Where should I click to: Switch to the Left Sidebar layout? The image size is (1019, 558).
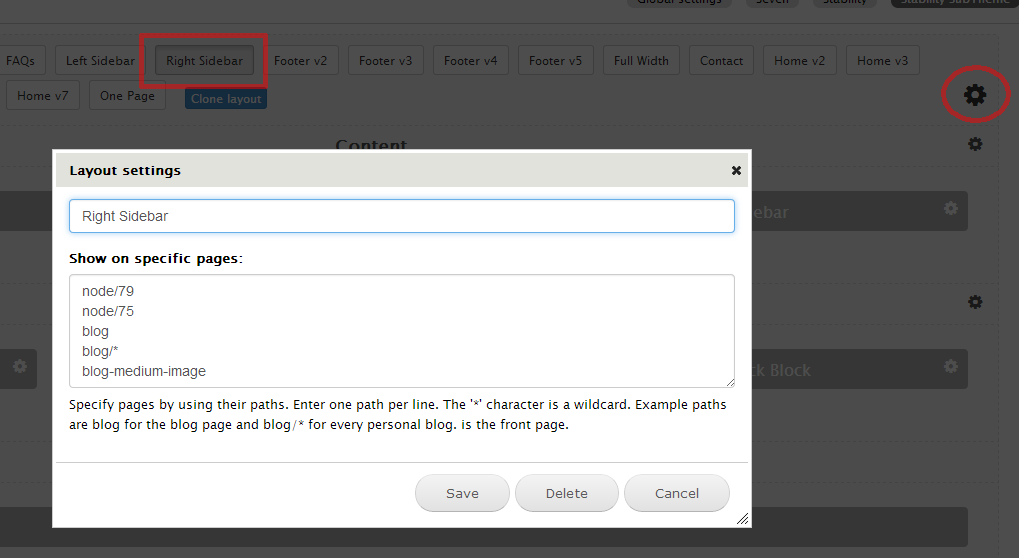pyautogui.click(x=100, y=61)
